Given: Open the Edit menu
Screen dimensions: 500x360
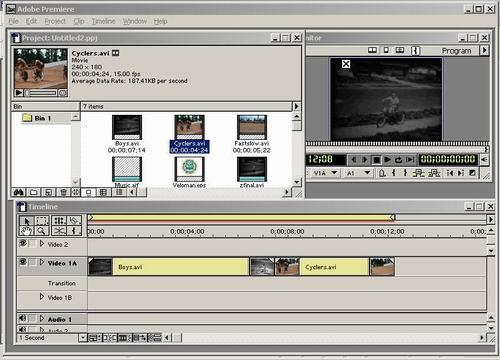Looking at the screenshot, I should pyautogui.click(x=32, y=21).
